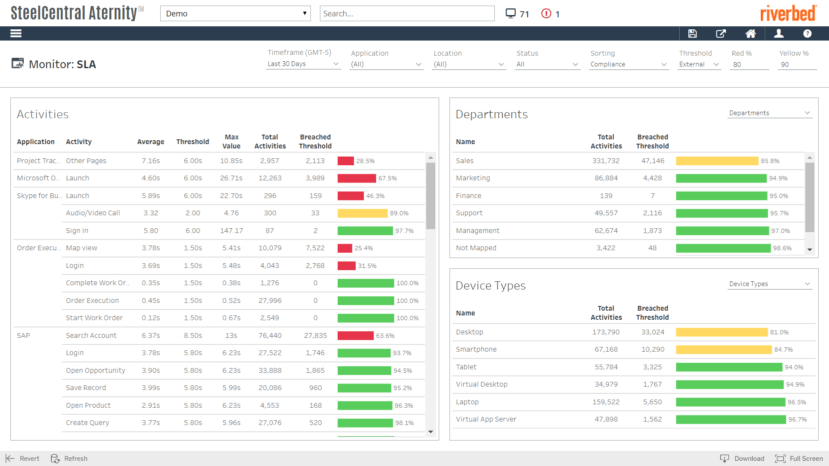Open the hamburger navigation menu

(16, 33)
